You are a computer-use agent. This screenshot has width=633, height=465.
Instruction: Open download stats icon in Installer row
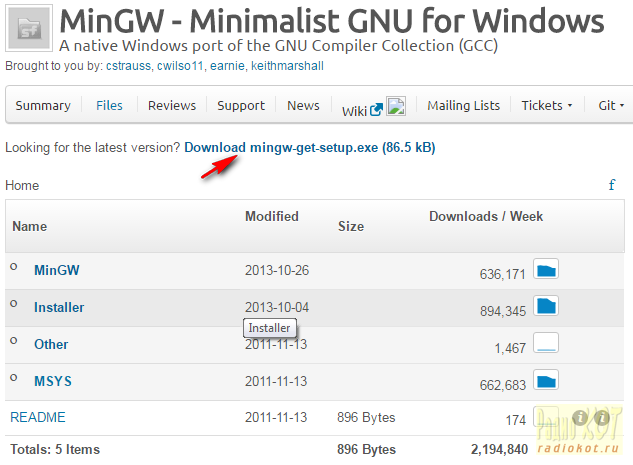546,306
